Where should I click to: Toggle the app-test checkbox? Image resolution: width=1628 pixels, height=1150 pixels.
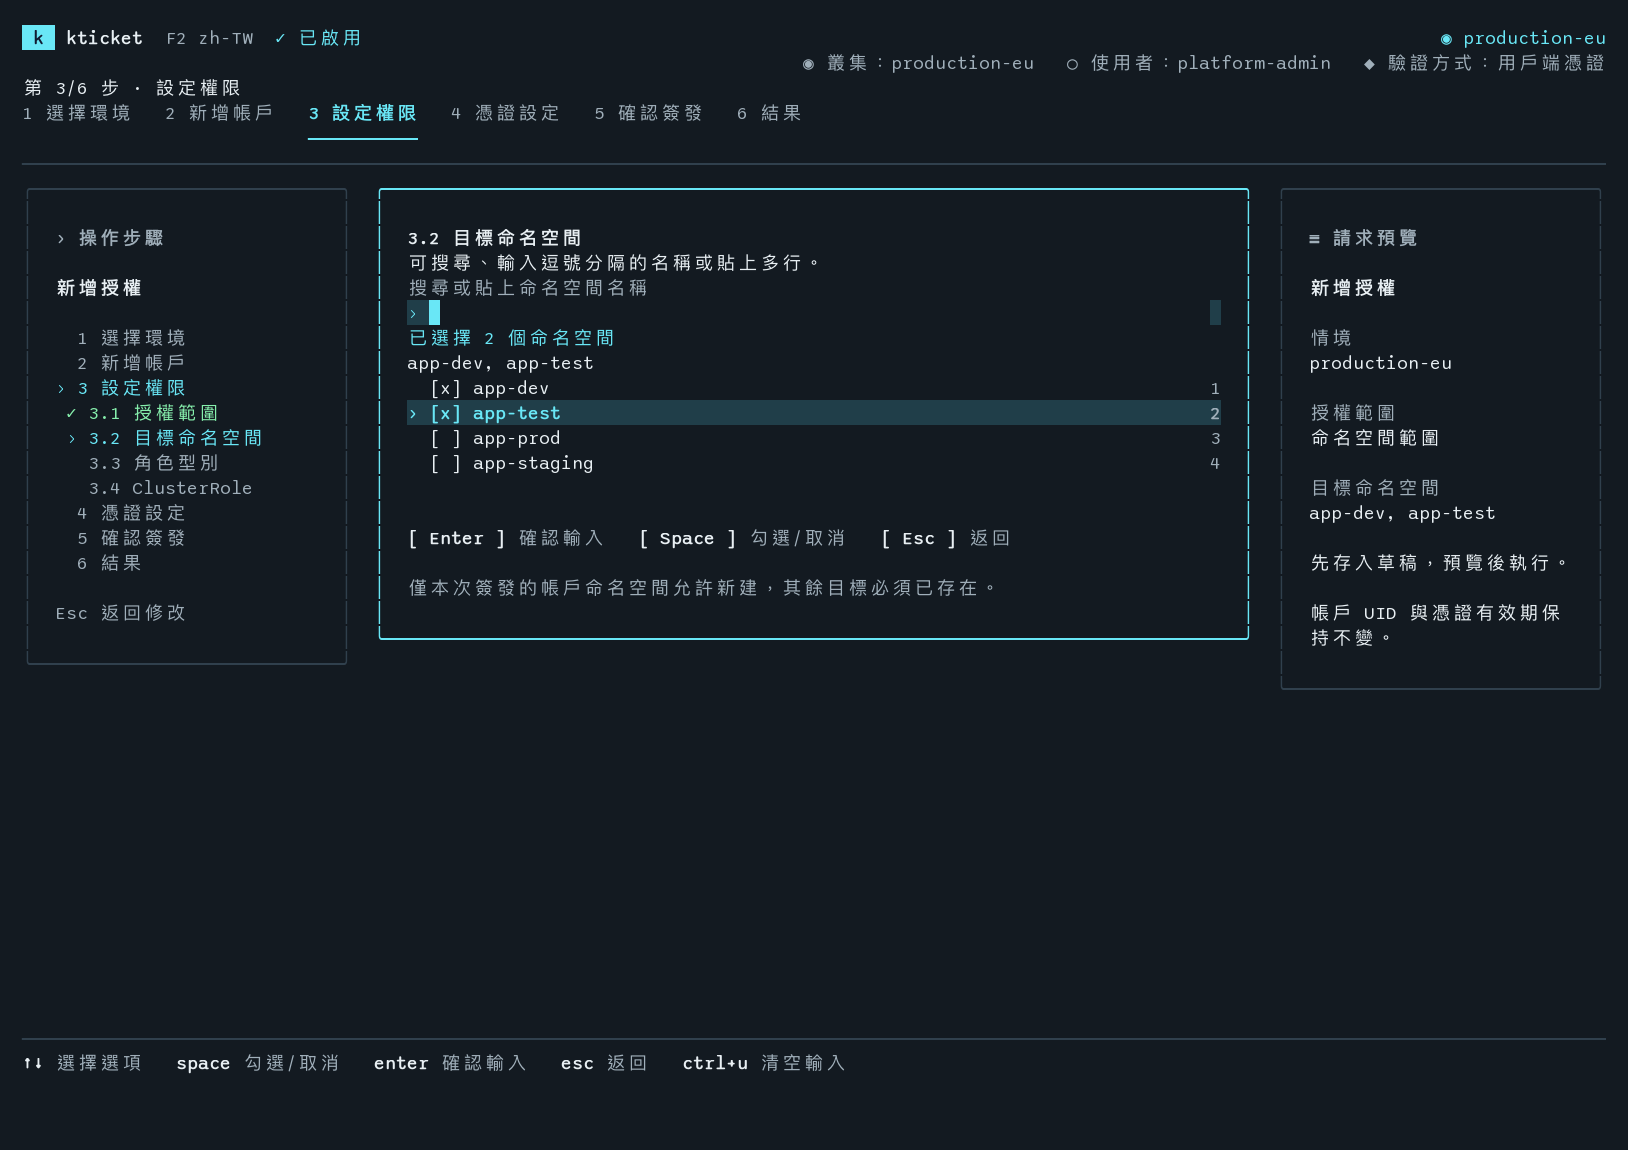coord(445,413)
